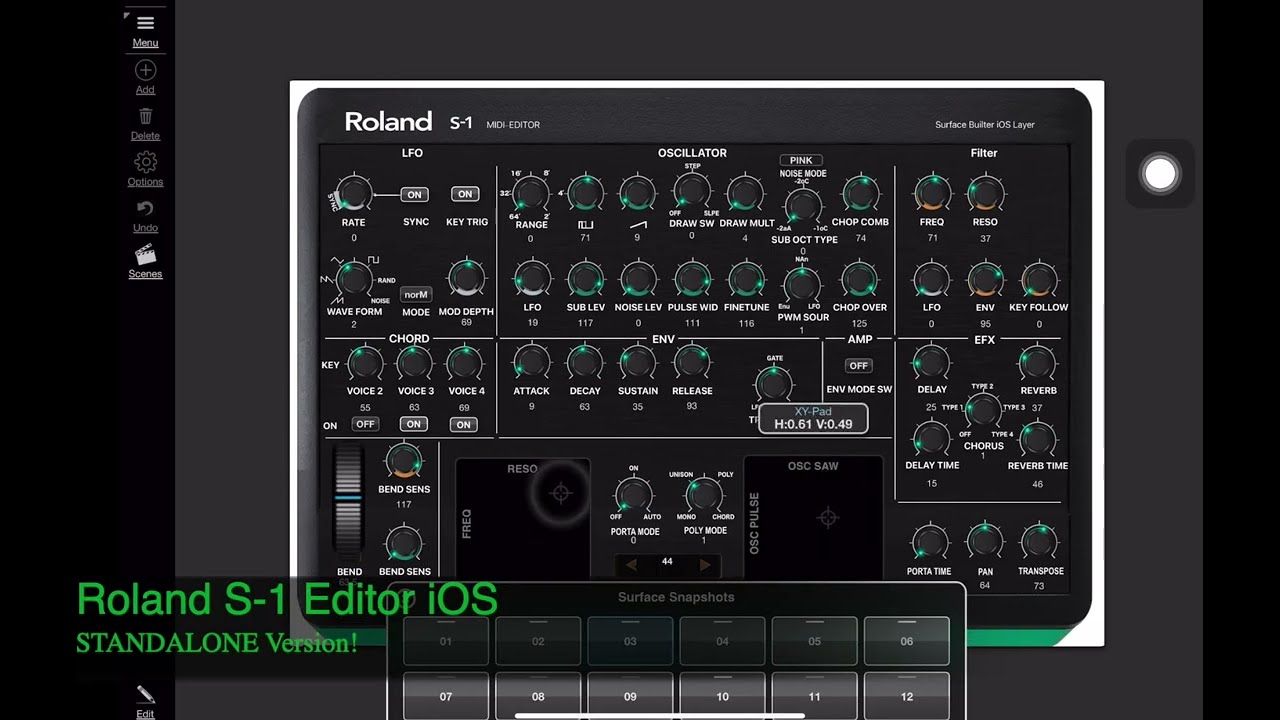Click the envelope DECAY knob
Viewport: 1280px width, 720px height.
(x=585, y=362)
